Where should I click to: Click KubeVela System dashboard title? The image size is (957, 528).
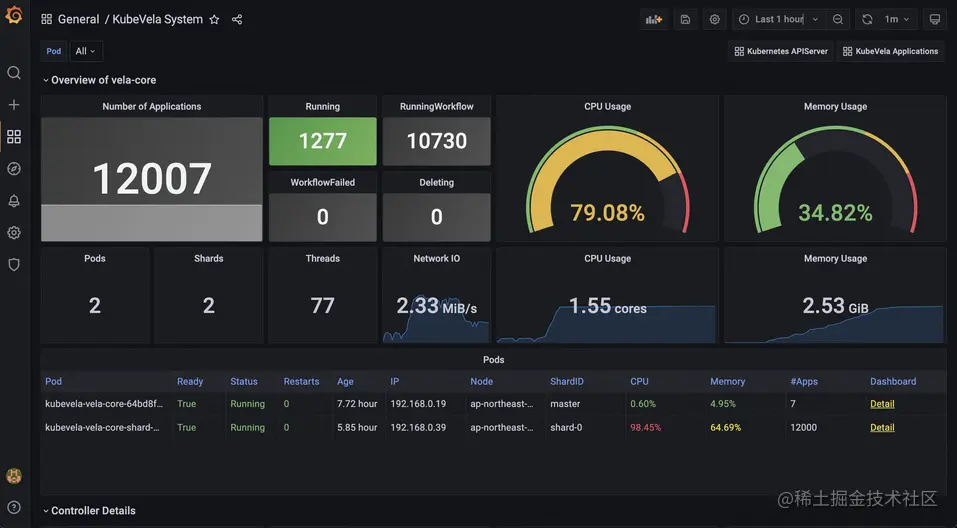coord(157,20)
